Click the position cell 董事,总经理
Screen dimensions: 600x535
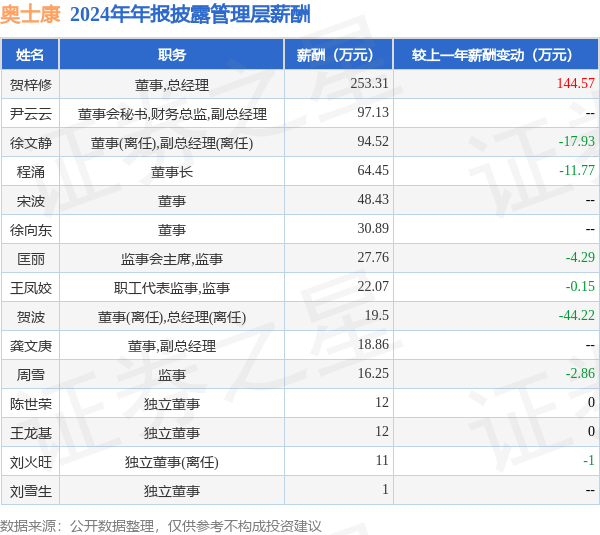tap(172, 85)
